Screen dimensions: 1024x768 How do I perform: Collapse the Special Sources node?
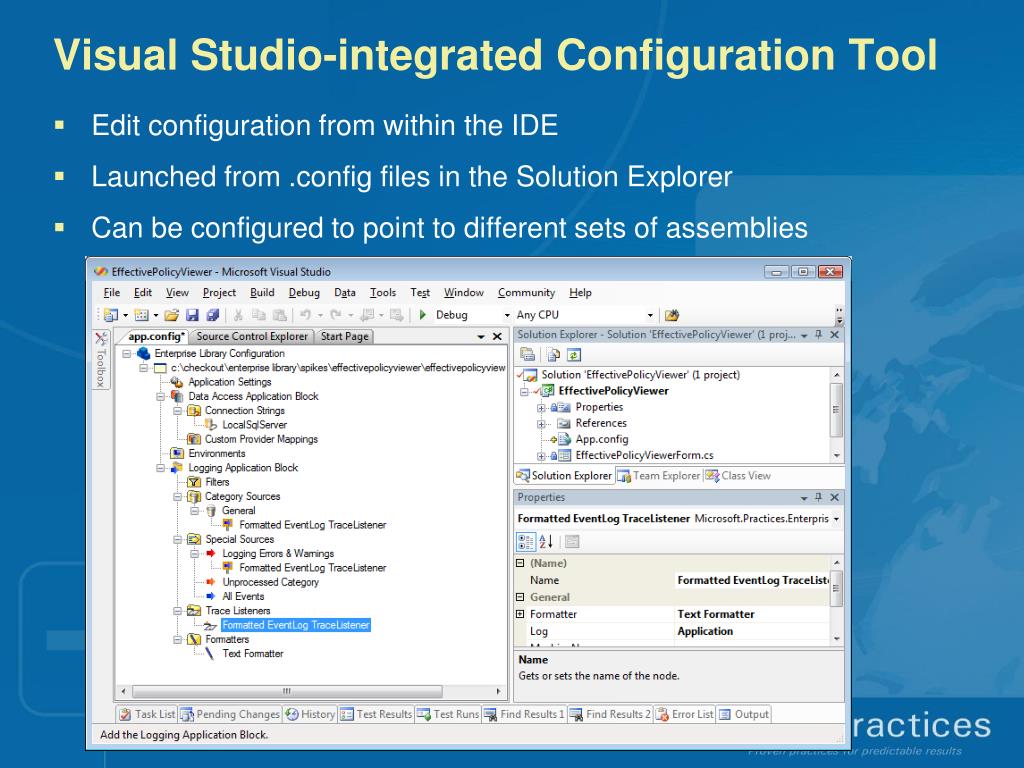point(178,539)
